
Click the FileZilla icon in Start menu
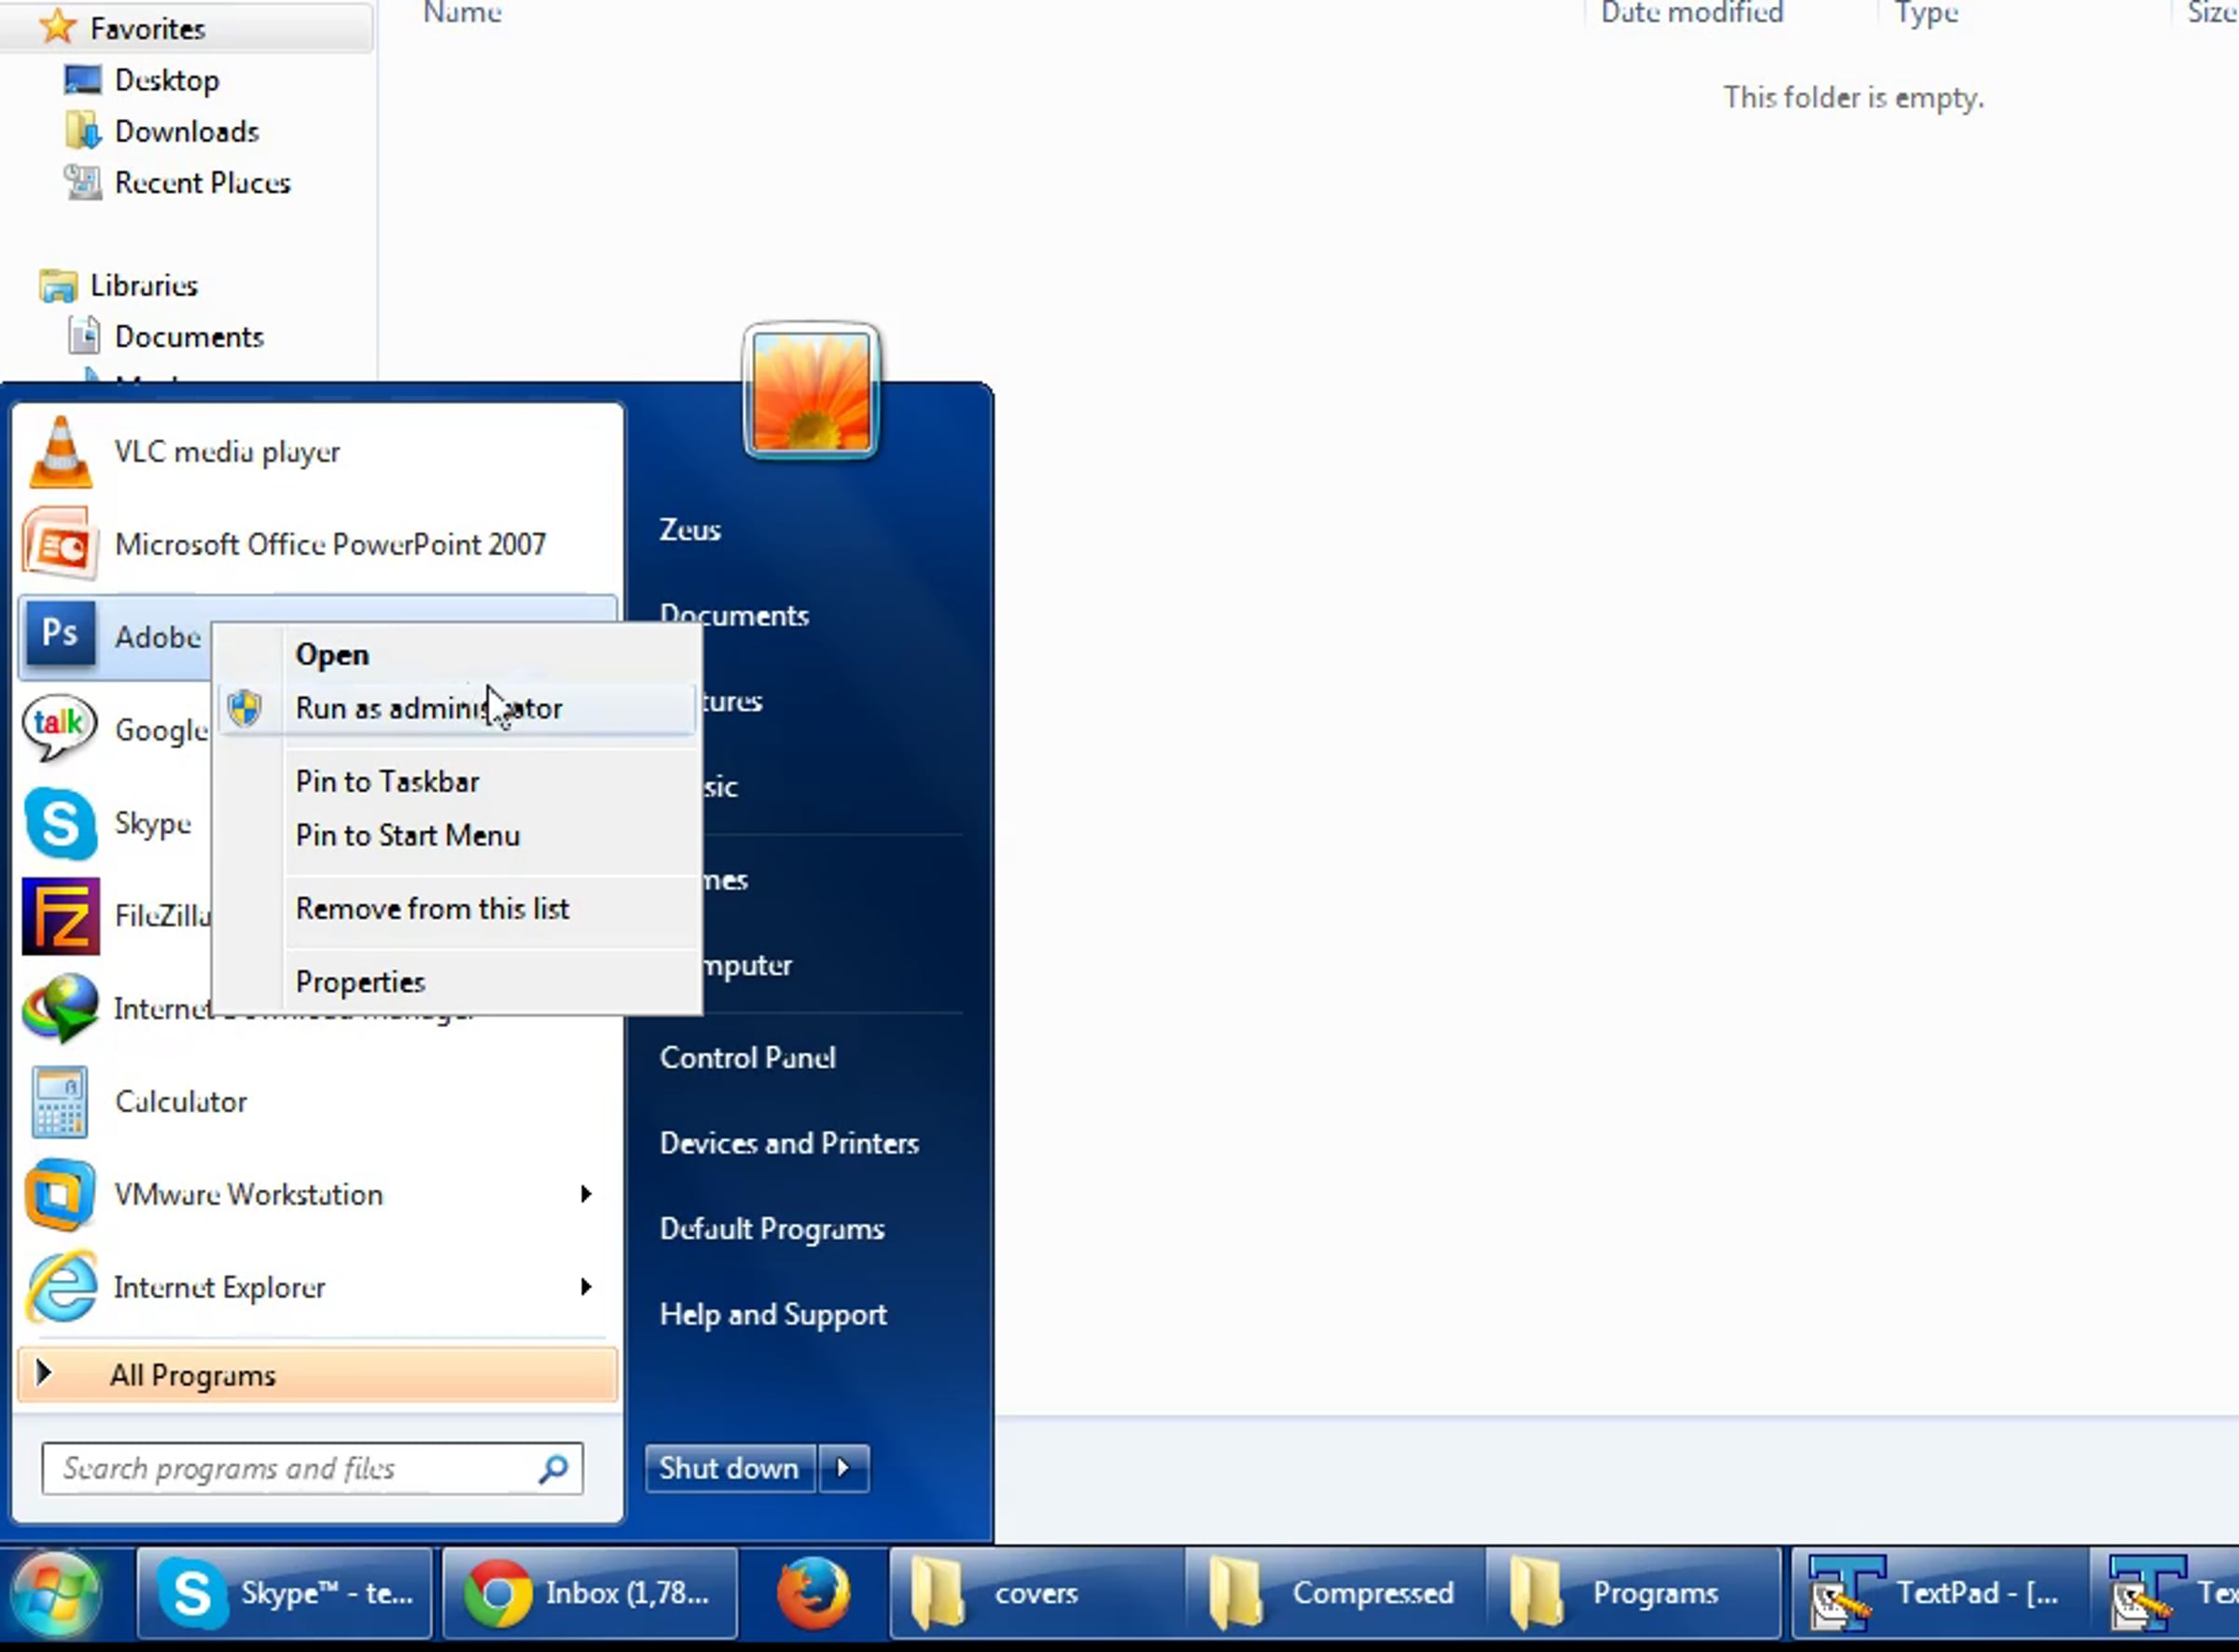point(60,916)
